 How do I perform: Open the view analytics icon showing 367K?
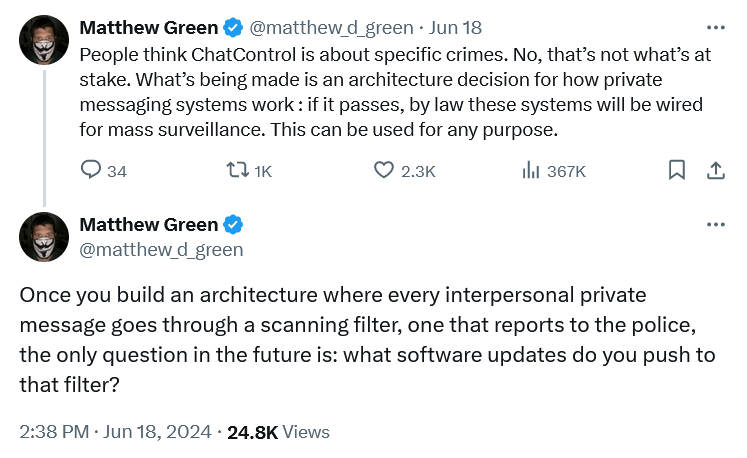point(531,171)
